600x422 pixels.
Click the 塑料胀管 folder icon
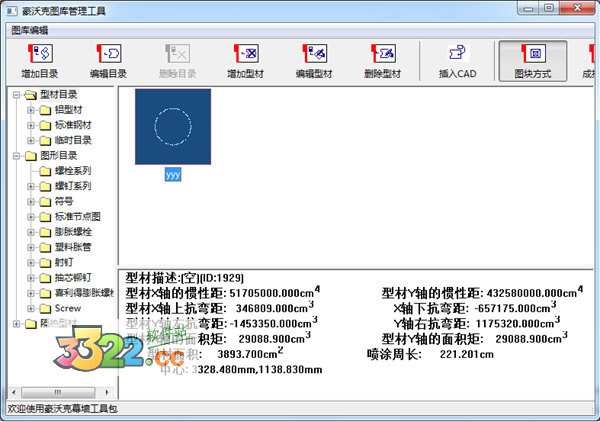[46, 247]
